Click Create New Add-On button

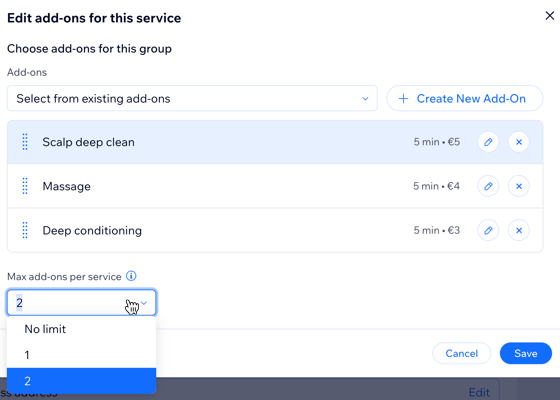(x=465, y=98)
